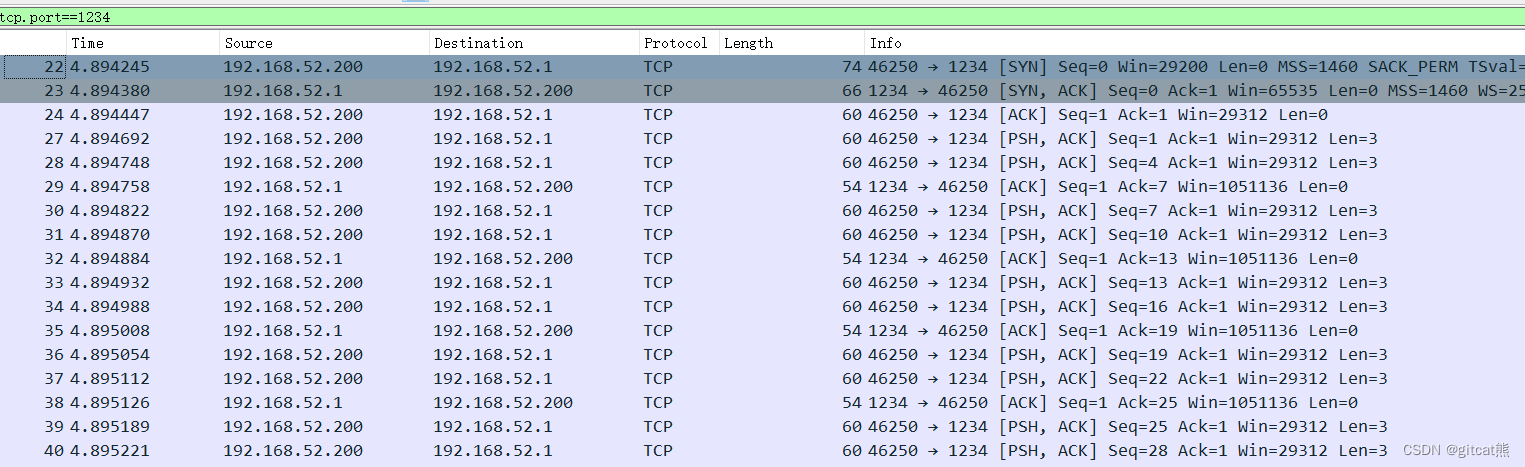Click the time value 4.894245

point(110,67)
